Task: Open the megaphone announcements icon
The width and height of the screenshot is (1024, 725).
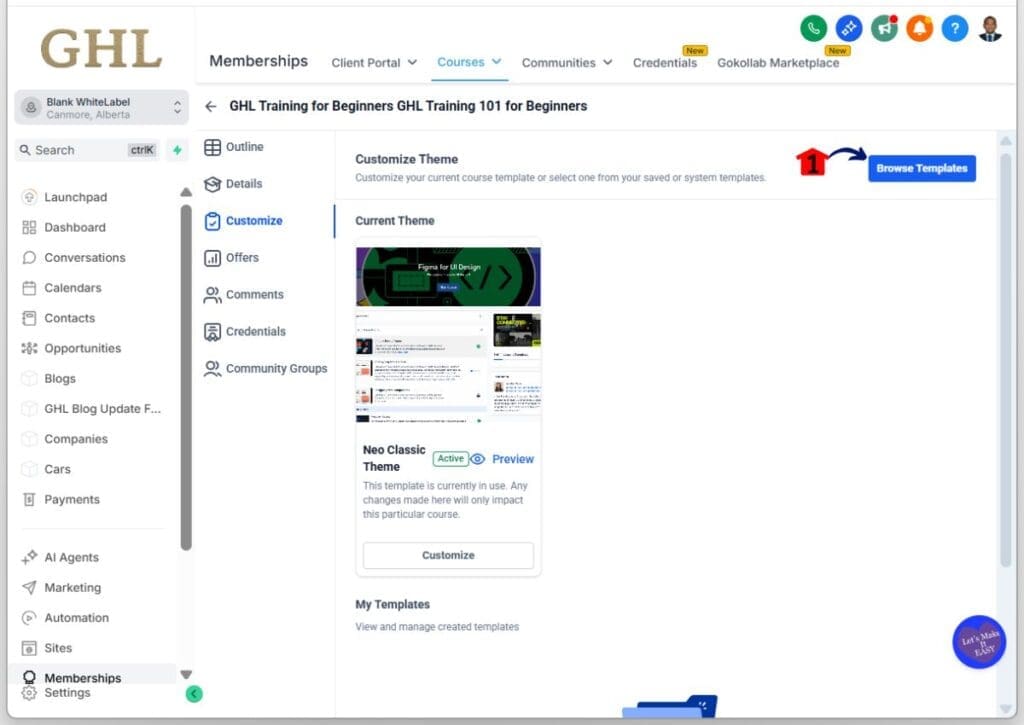Action: click(884, 28)
